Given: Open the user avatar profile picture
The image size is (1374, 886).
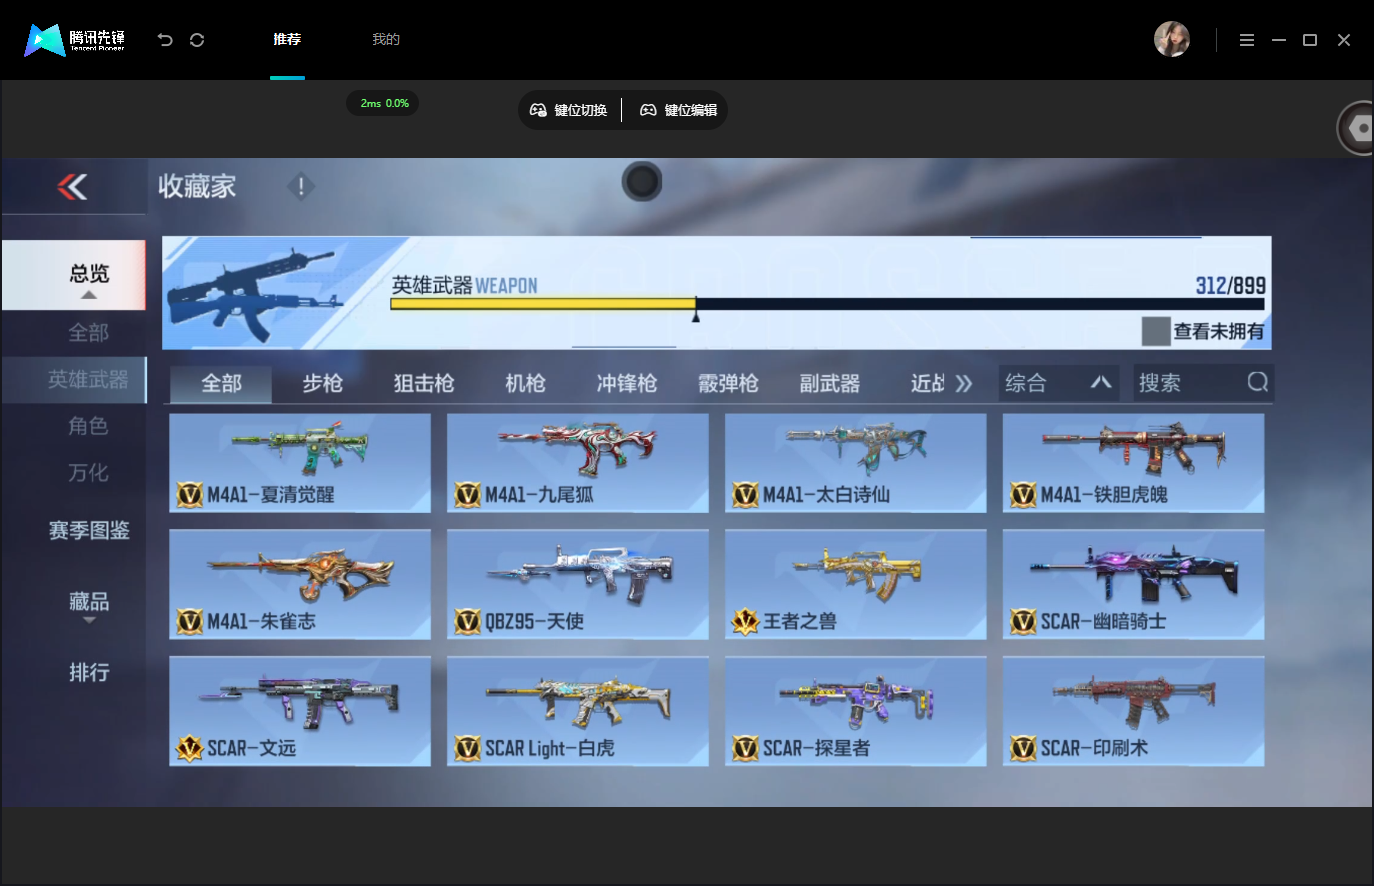Looking at the screenshot, I should [1172, 39].
